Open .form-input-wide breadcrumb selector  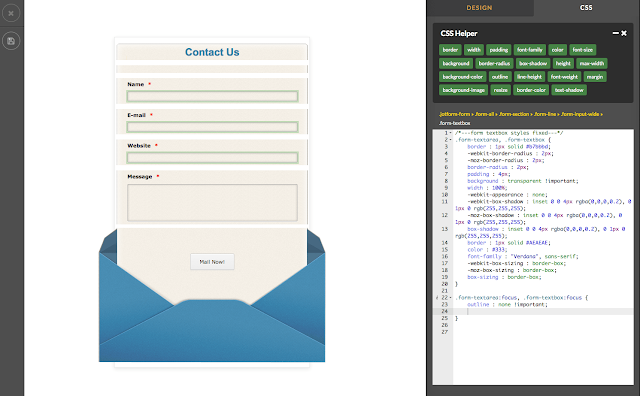click(580, 114)
